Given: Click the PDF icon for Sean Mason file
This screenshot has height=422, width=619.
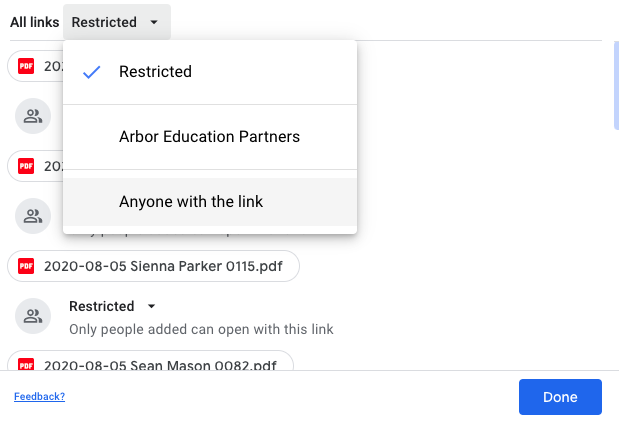Looking at the screenshot, I should point(26,364).
